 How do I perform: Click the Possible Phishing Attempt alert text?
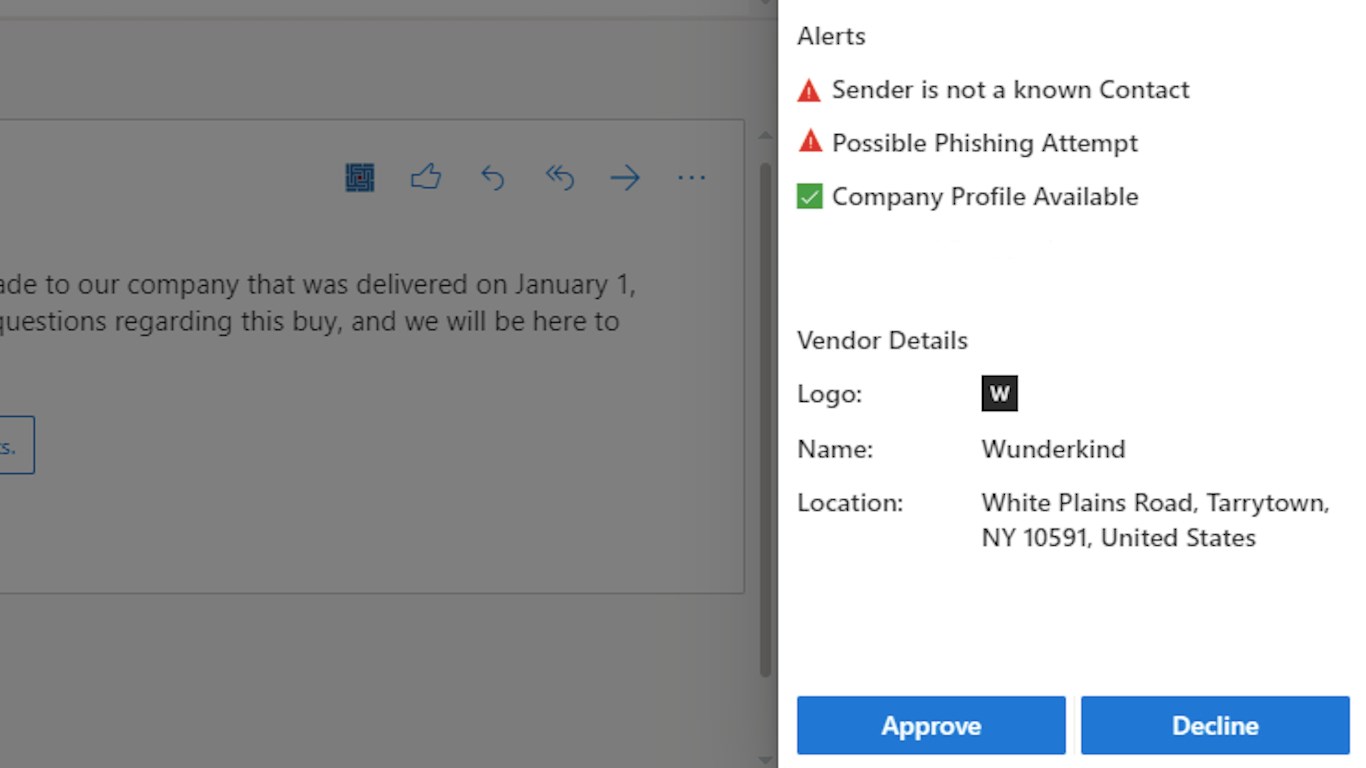coord(984,143)
